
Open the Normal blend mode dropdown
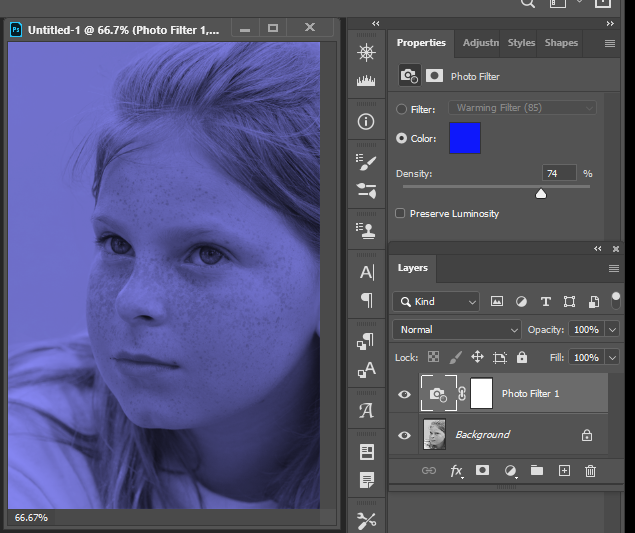pos(456,330)
